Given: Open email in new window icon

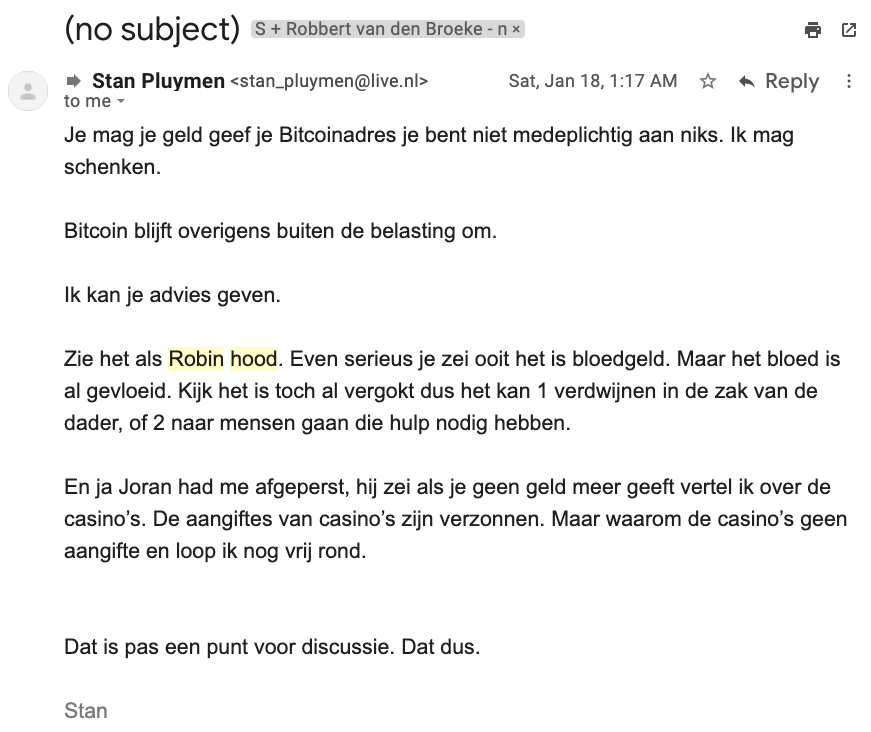Looking at the screenshot, I should tap(849, 30).
